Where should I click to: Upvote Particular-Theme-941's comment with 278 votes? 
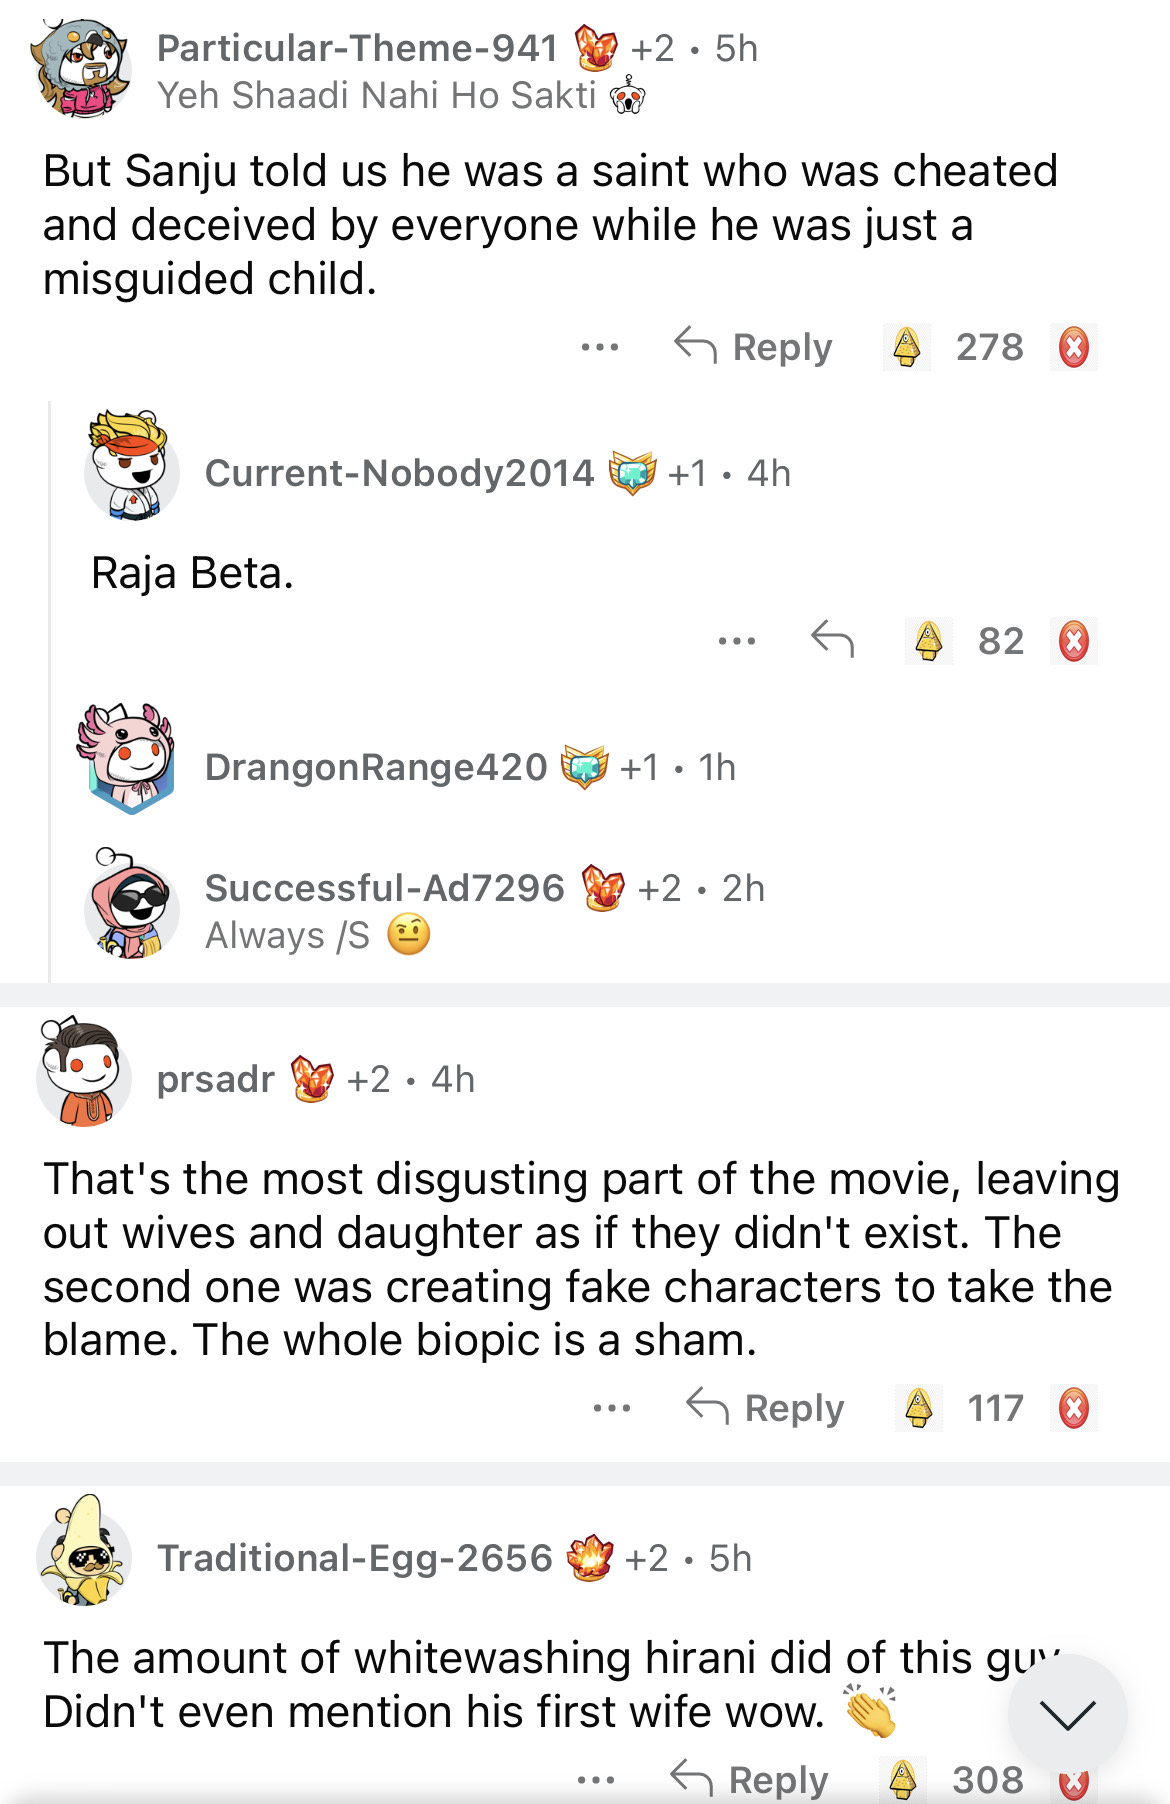(906, 348)
